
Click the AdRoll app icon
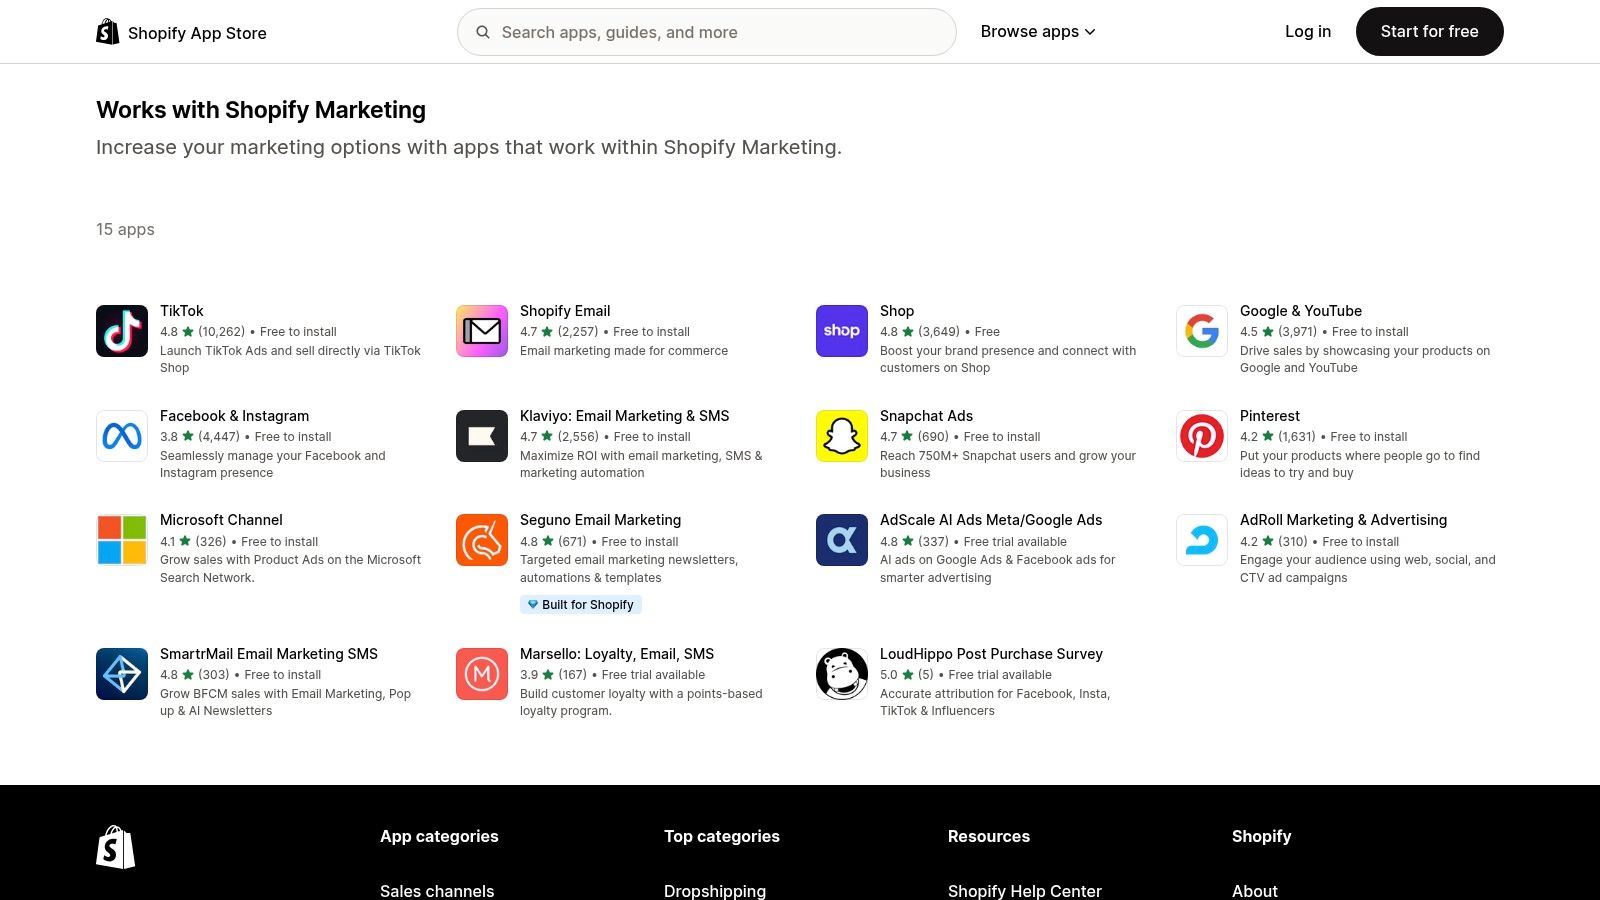[1202, 540]
